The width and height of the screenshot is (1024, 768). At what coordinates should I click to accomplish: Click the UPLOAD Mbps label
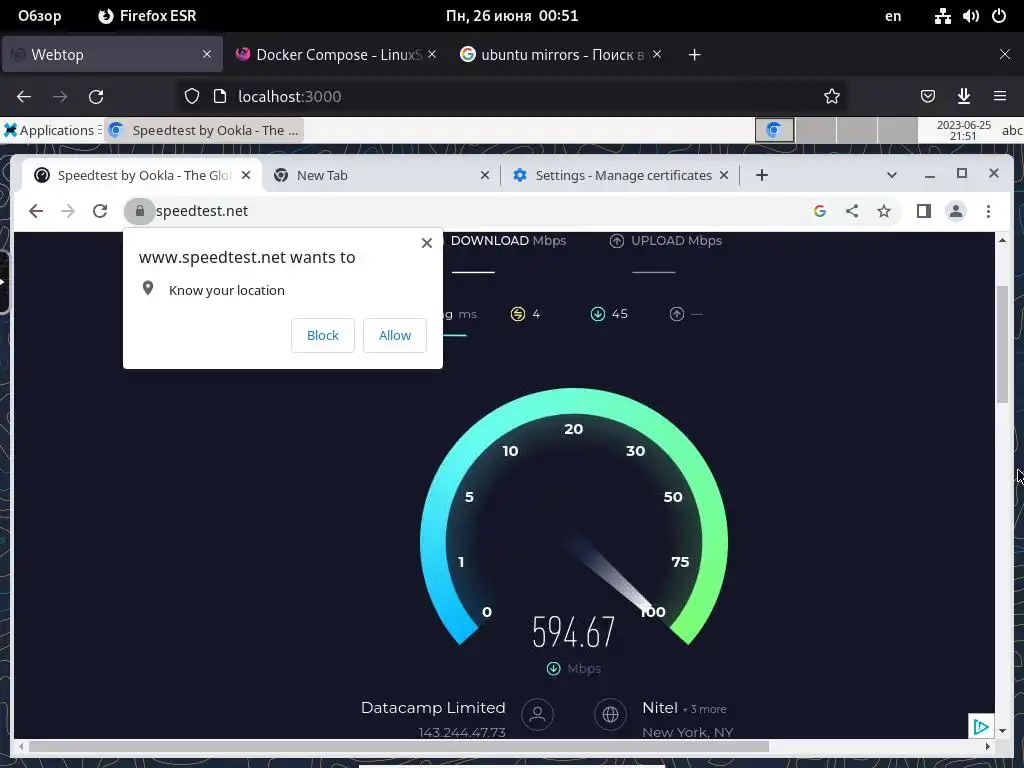tap(676, 240)
